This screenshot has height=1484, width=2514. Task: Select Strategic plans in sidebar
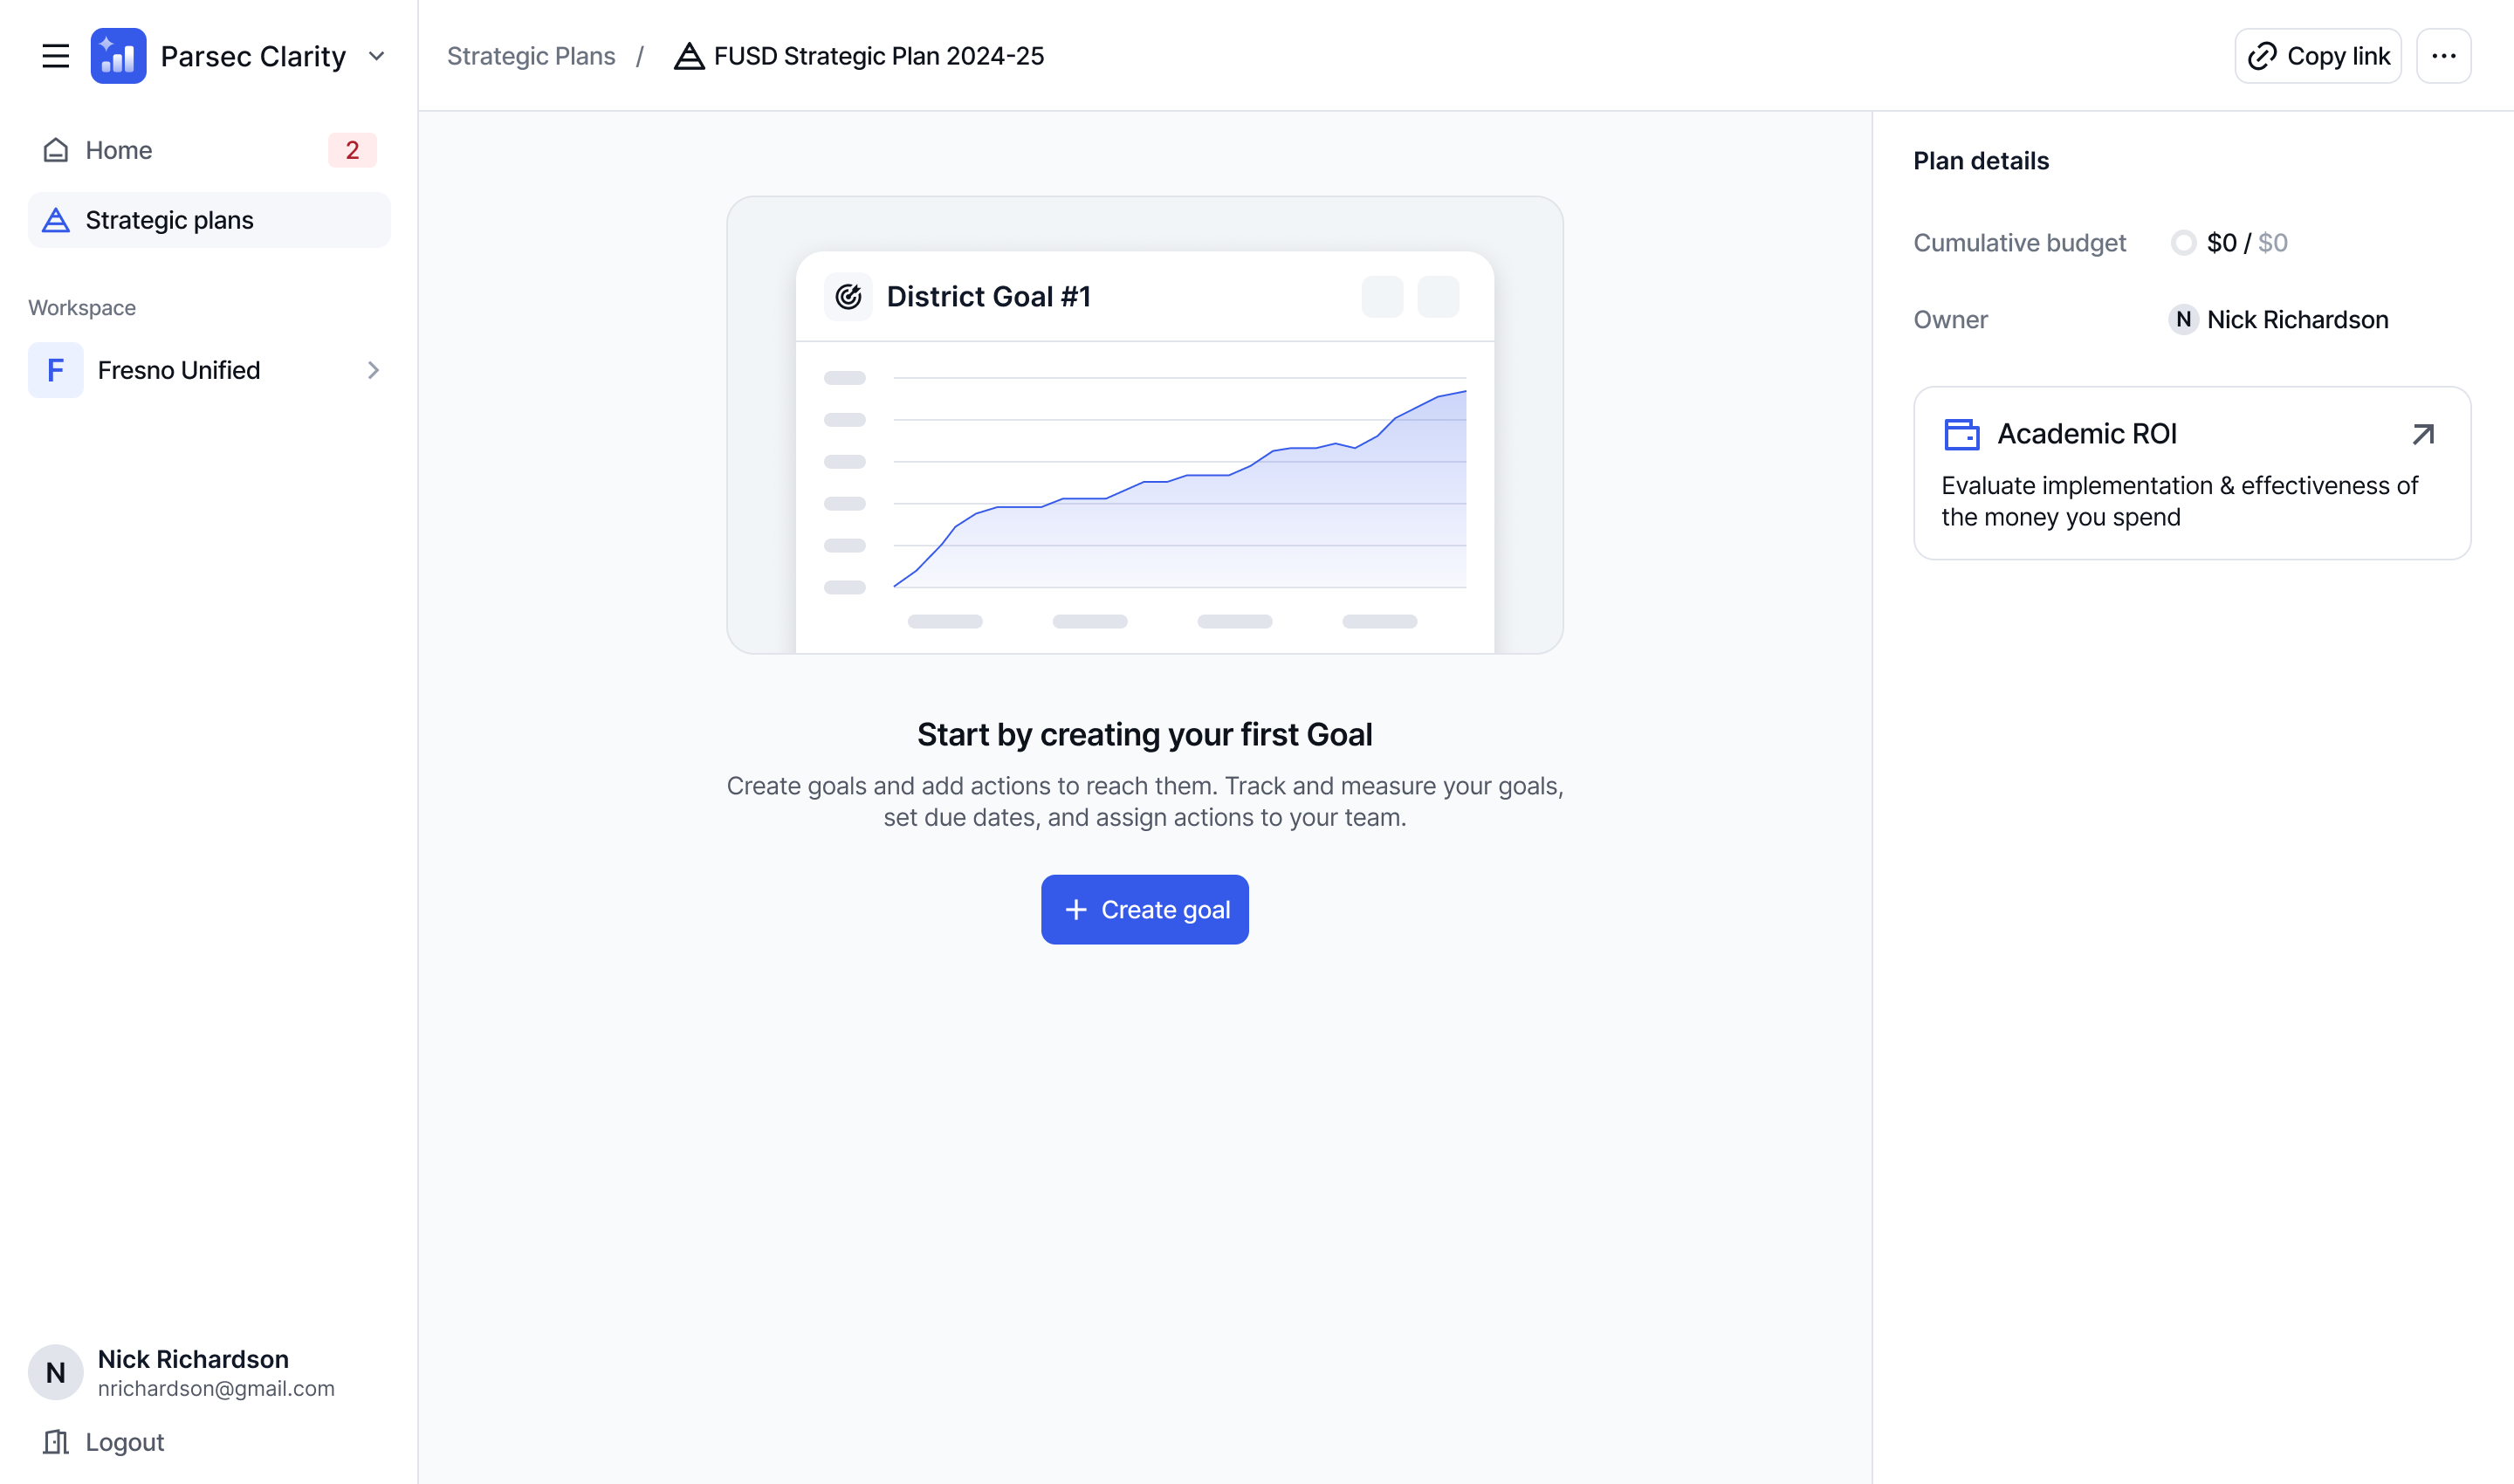pos(170,220)
